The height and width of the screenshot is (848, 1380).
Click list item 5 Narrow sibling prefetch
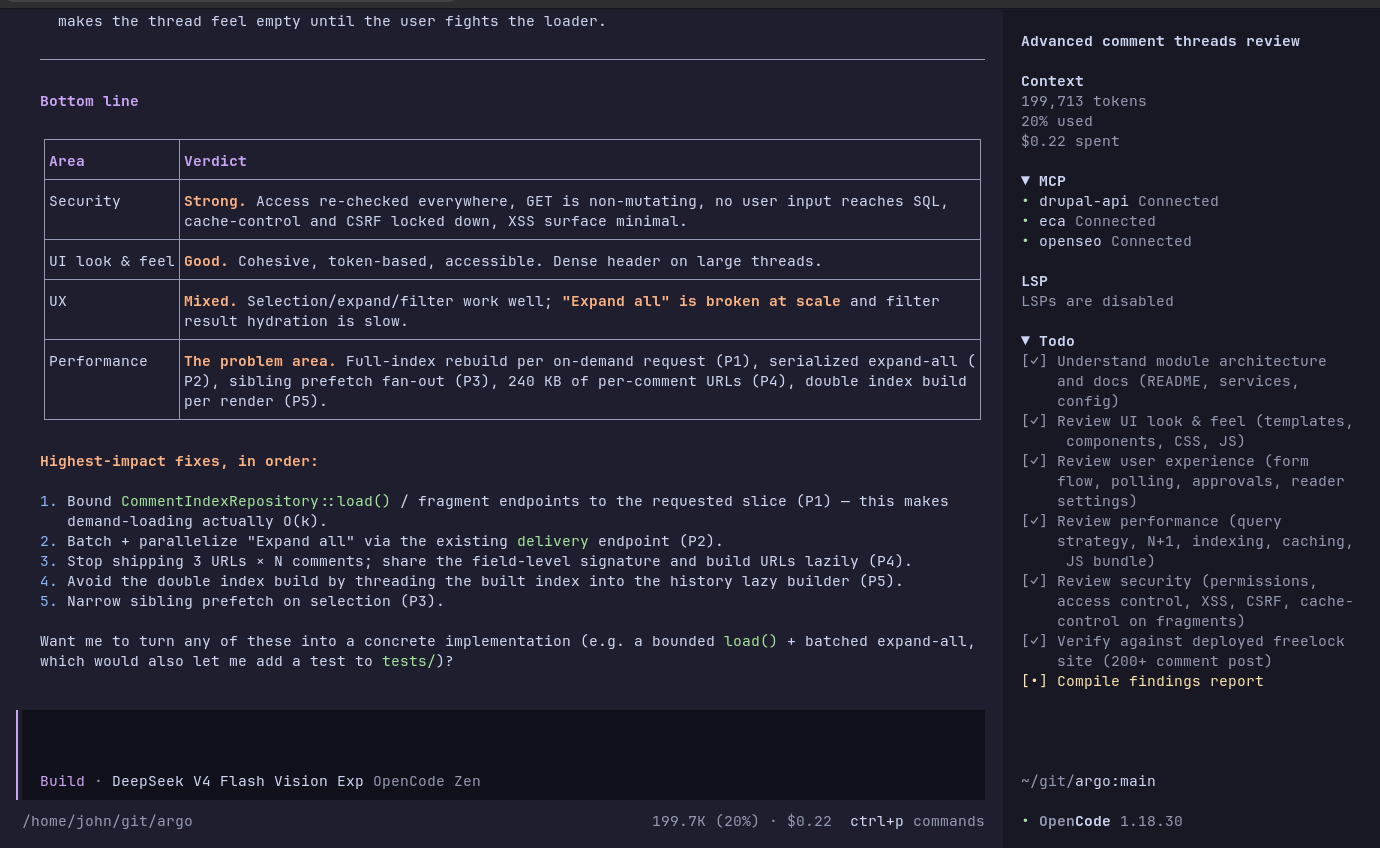click(x=242, y=601)
